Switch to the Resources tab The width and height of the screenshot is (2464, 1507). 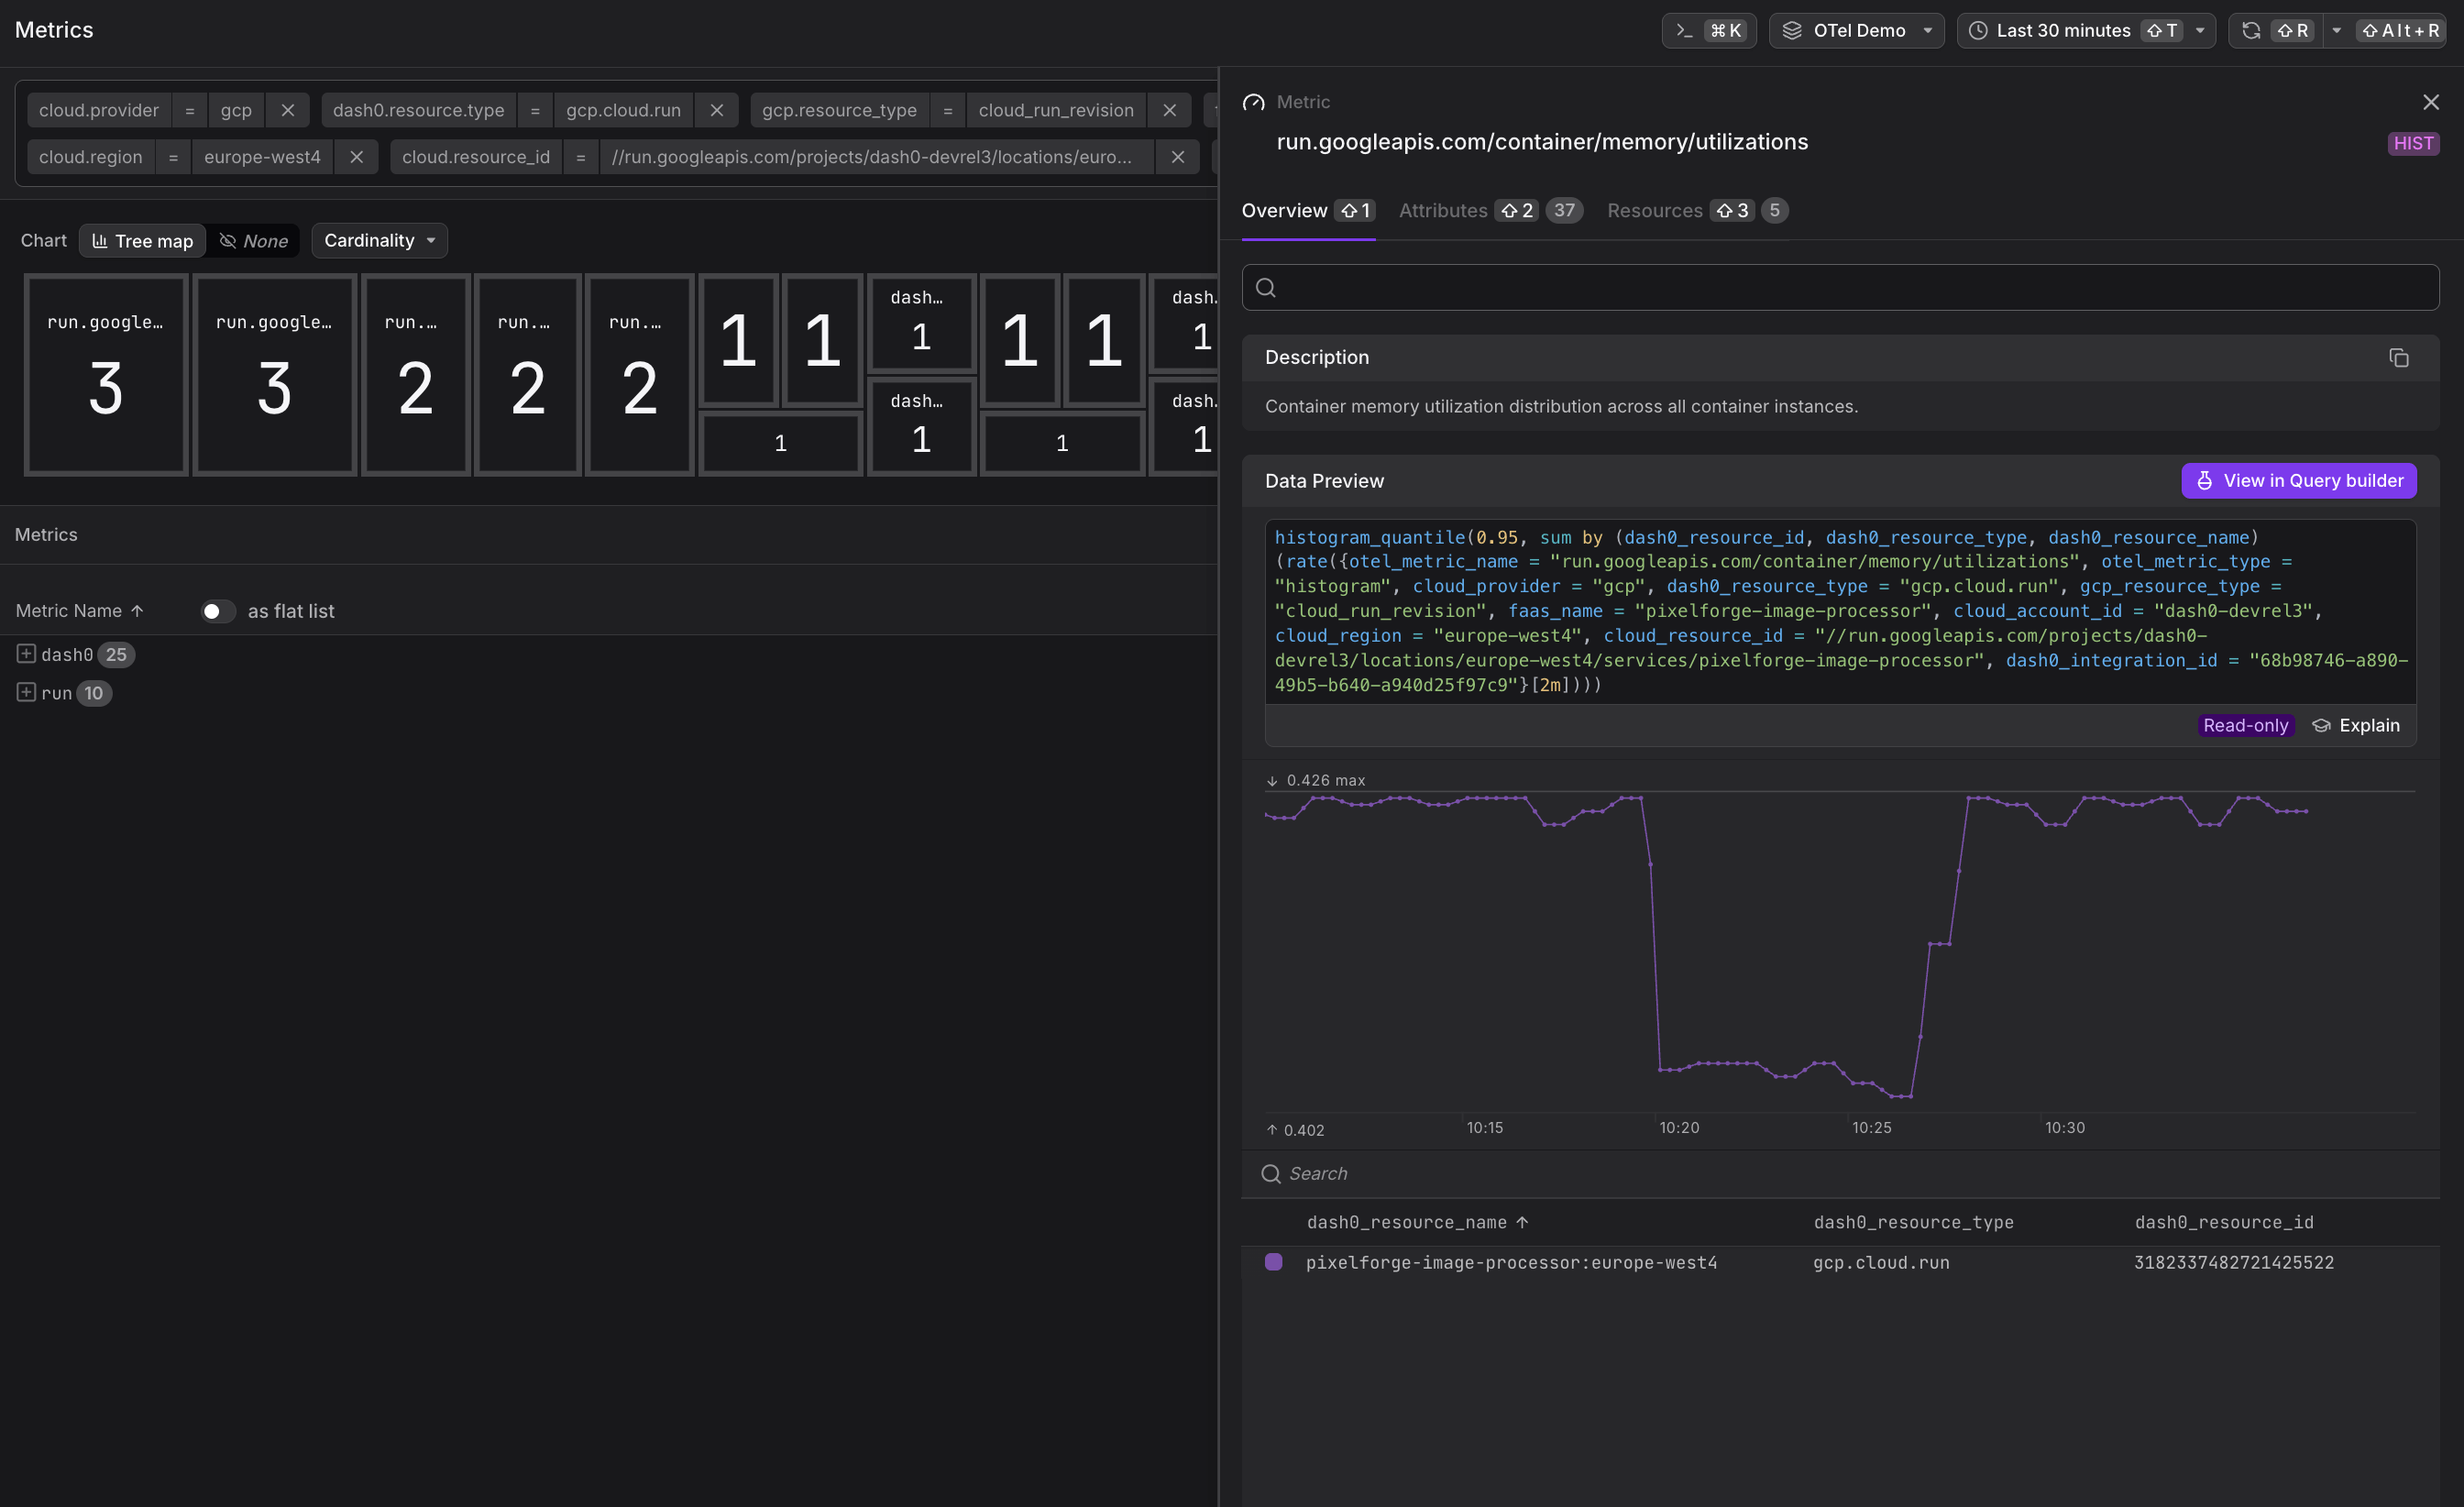[x=1697, y=211]
